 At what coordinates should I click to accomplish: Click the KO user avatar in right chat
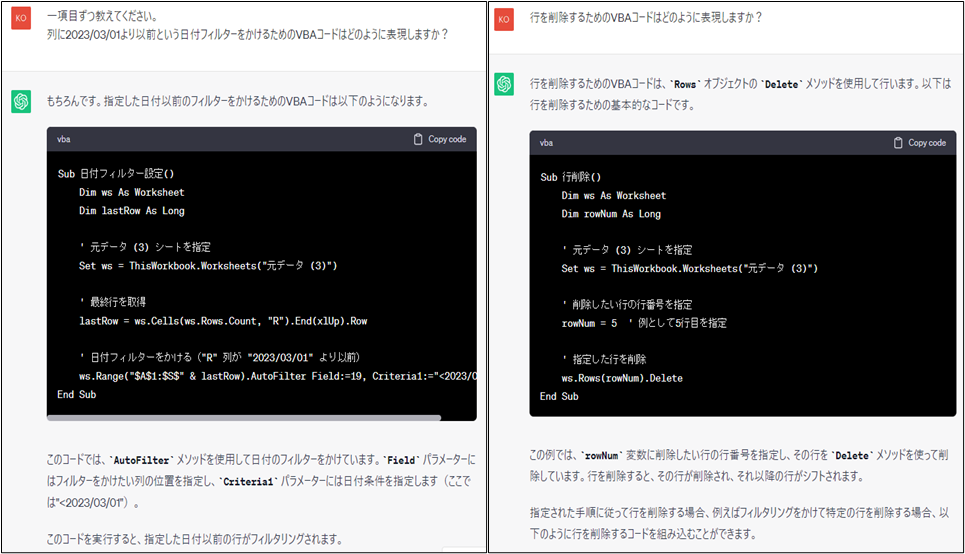(504, 19)
